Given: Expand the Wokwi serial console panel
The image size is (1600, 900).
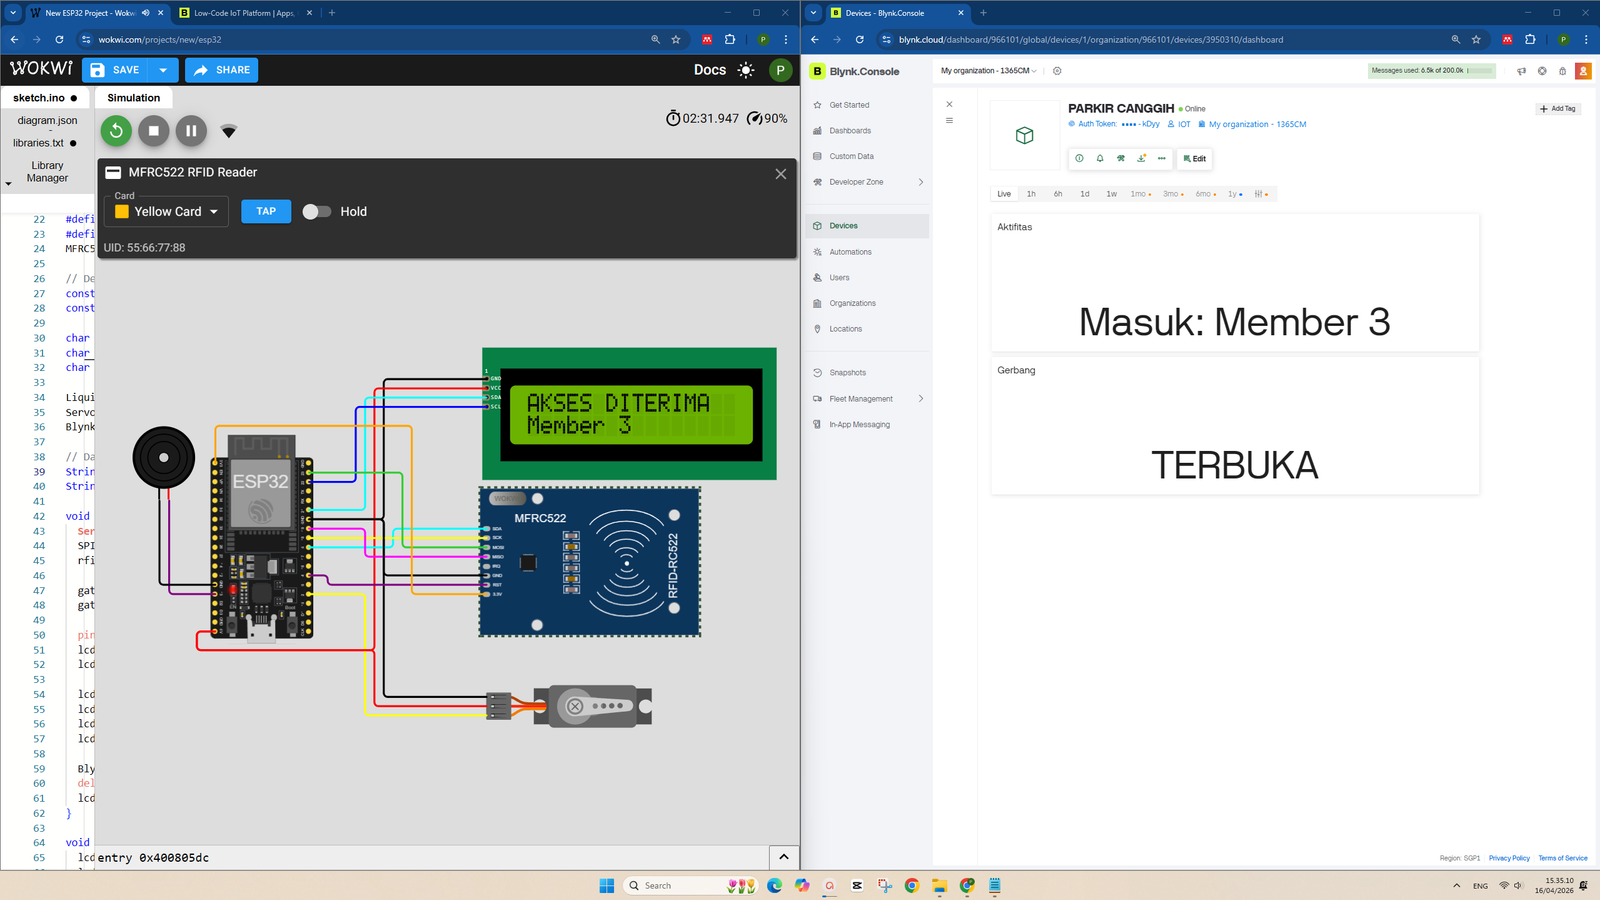Looking at the screenshot, I should pos(784,857).
